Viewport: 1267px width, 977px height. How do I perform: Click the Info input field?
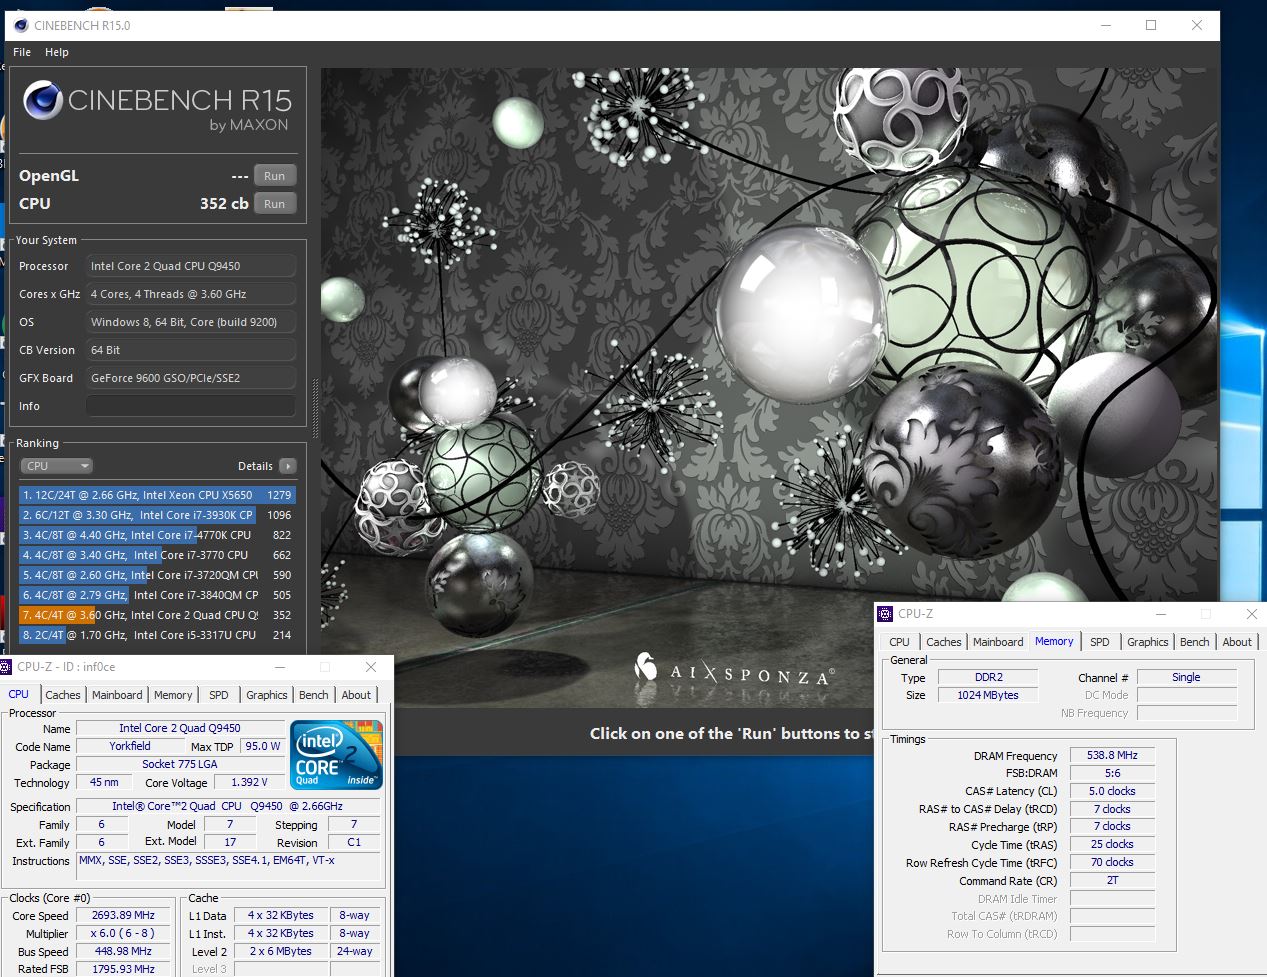[x=191, y=406]
